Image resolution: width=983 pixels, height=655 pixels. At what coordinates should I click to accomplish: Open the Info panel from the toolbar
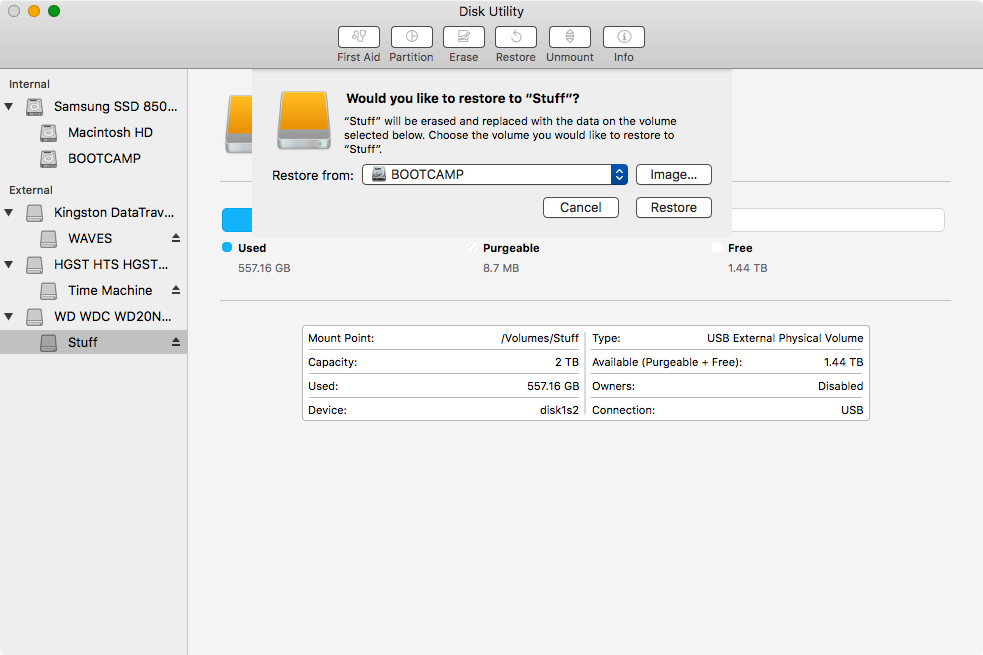tap(623, 42)
